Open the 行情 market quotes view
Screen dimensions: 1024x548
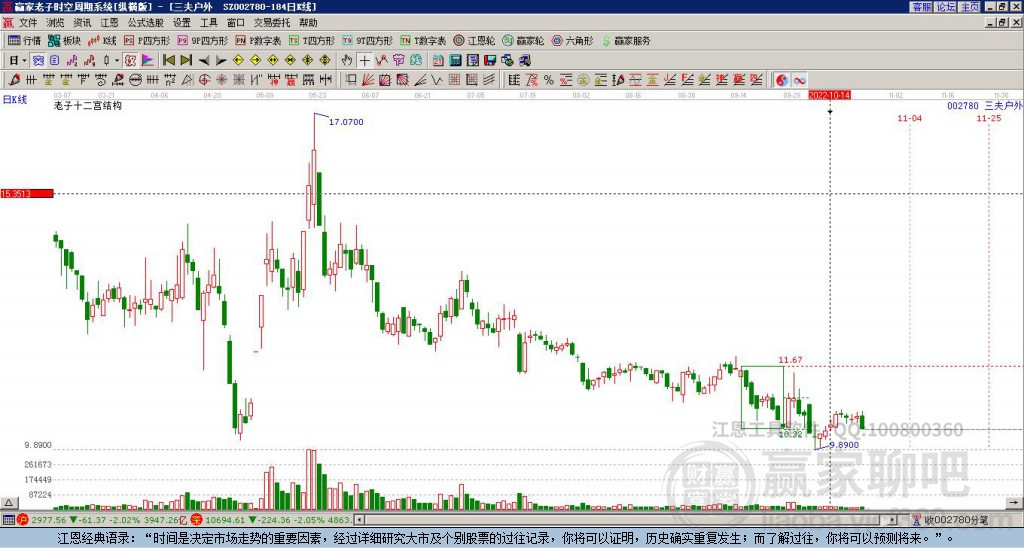(x=24, y=40)
